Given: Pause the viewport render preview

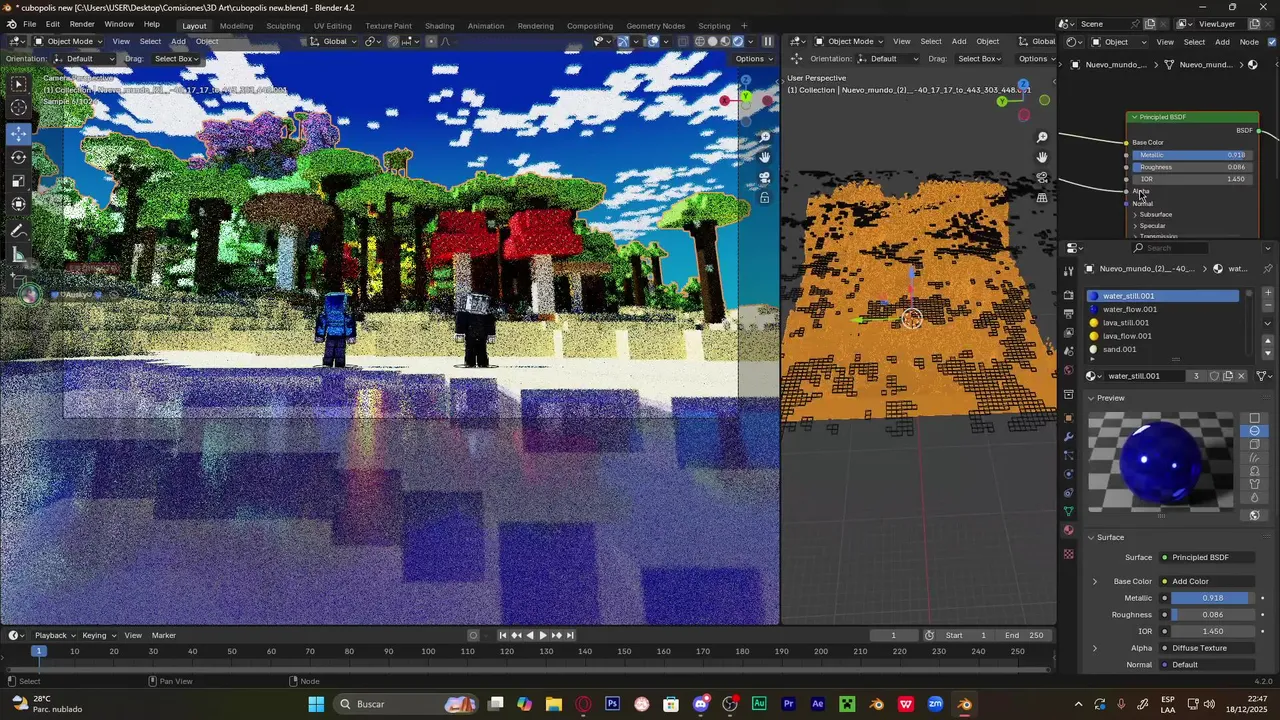Looking at the screenshot, I should (768, 41).
